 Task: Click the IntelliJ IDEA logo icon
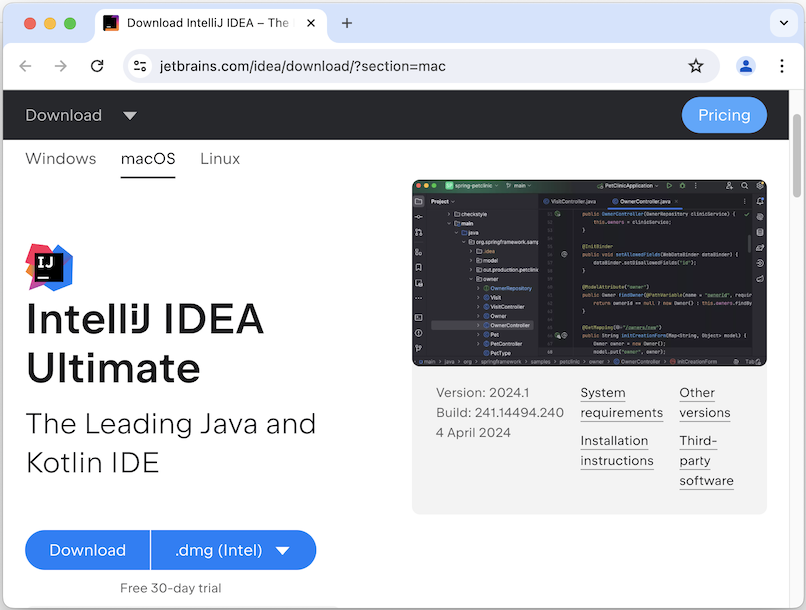click(49, 267)
